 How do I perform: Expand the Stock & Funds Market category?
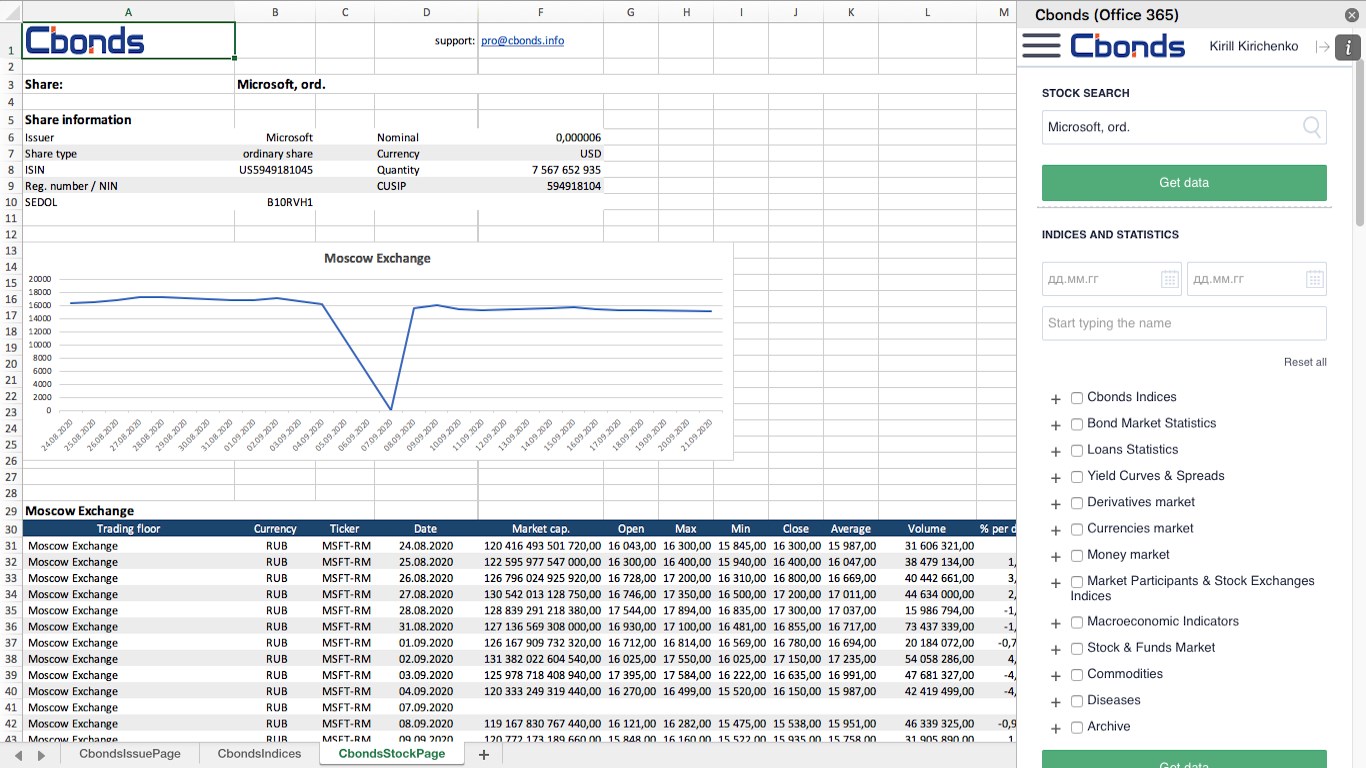click(1056, 649)
